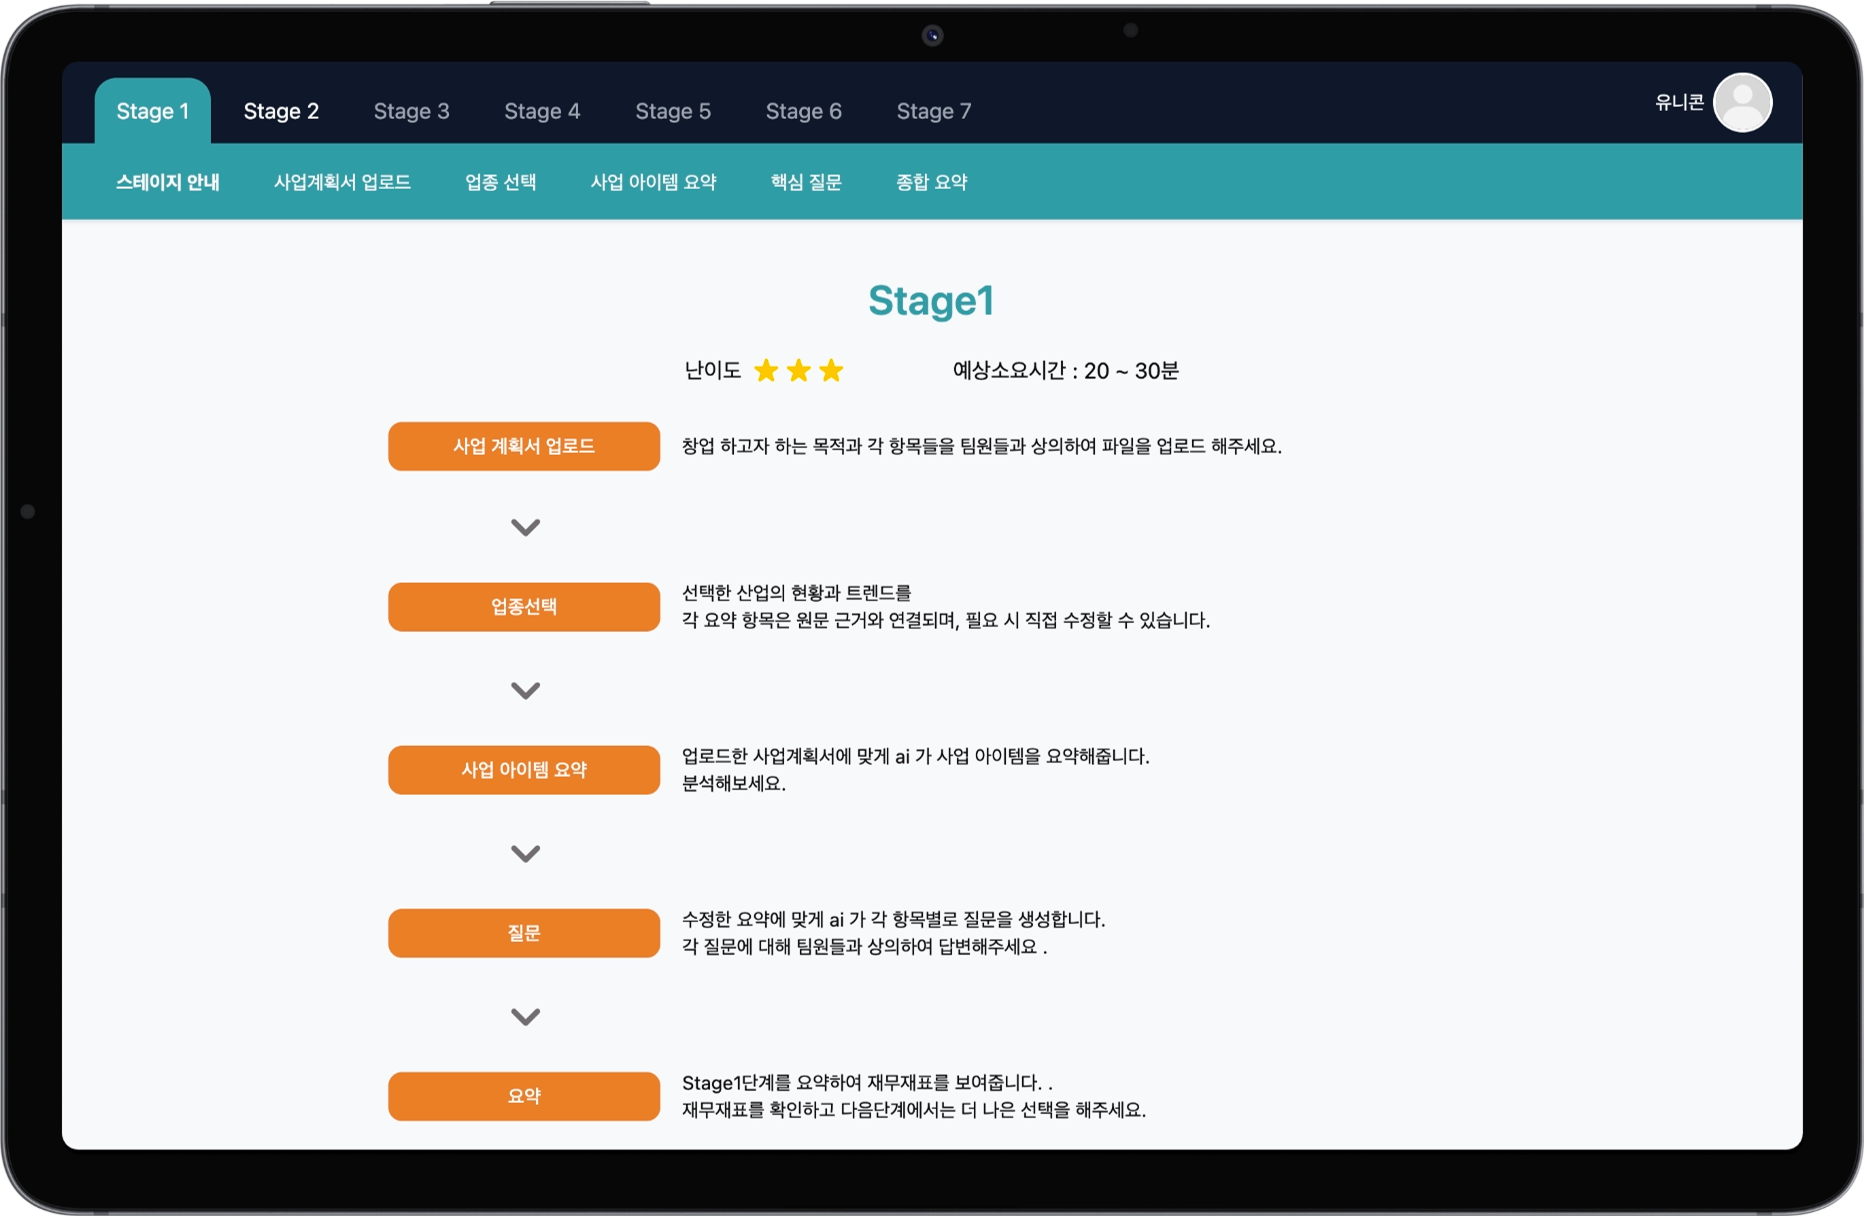Select 사업계획서 업로드 in the sub-navigation
The image size is (1864, 1216).
343,182
